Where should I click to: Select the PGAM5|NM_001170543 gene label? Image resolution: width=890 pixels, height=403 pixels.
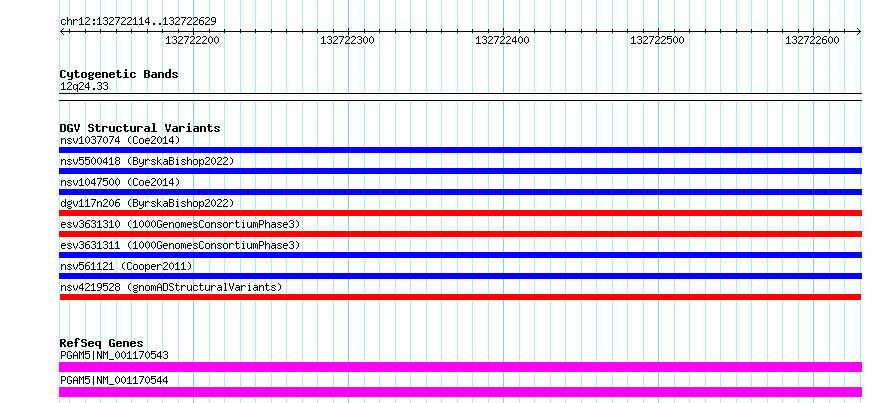114,355
